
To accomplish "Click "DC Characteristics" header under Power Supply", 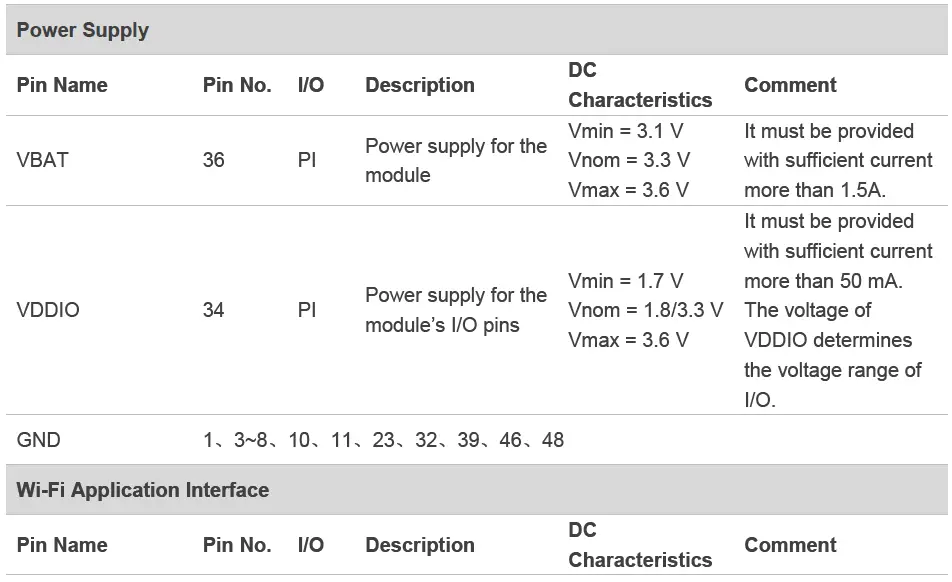I will (640, 85).
